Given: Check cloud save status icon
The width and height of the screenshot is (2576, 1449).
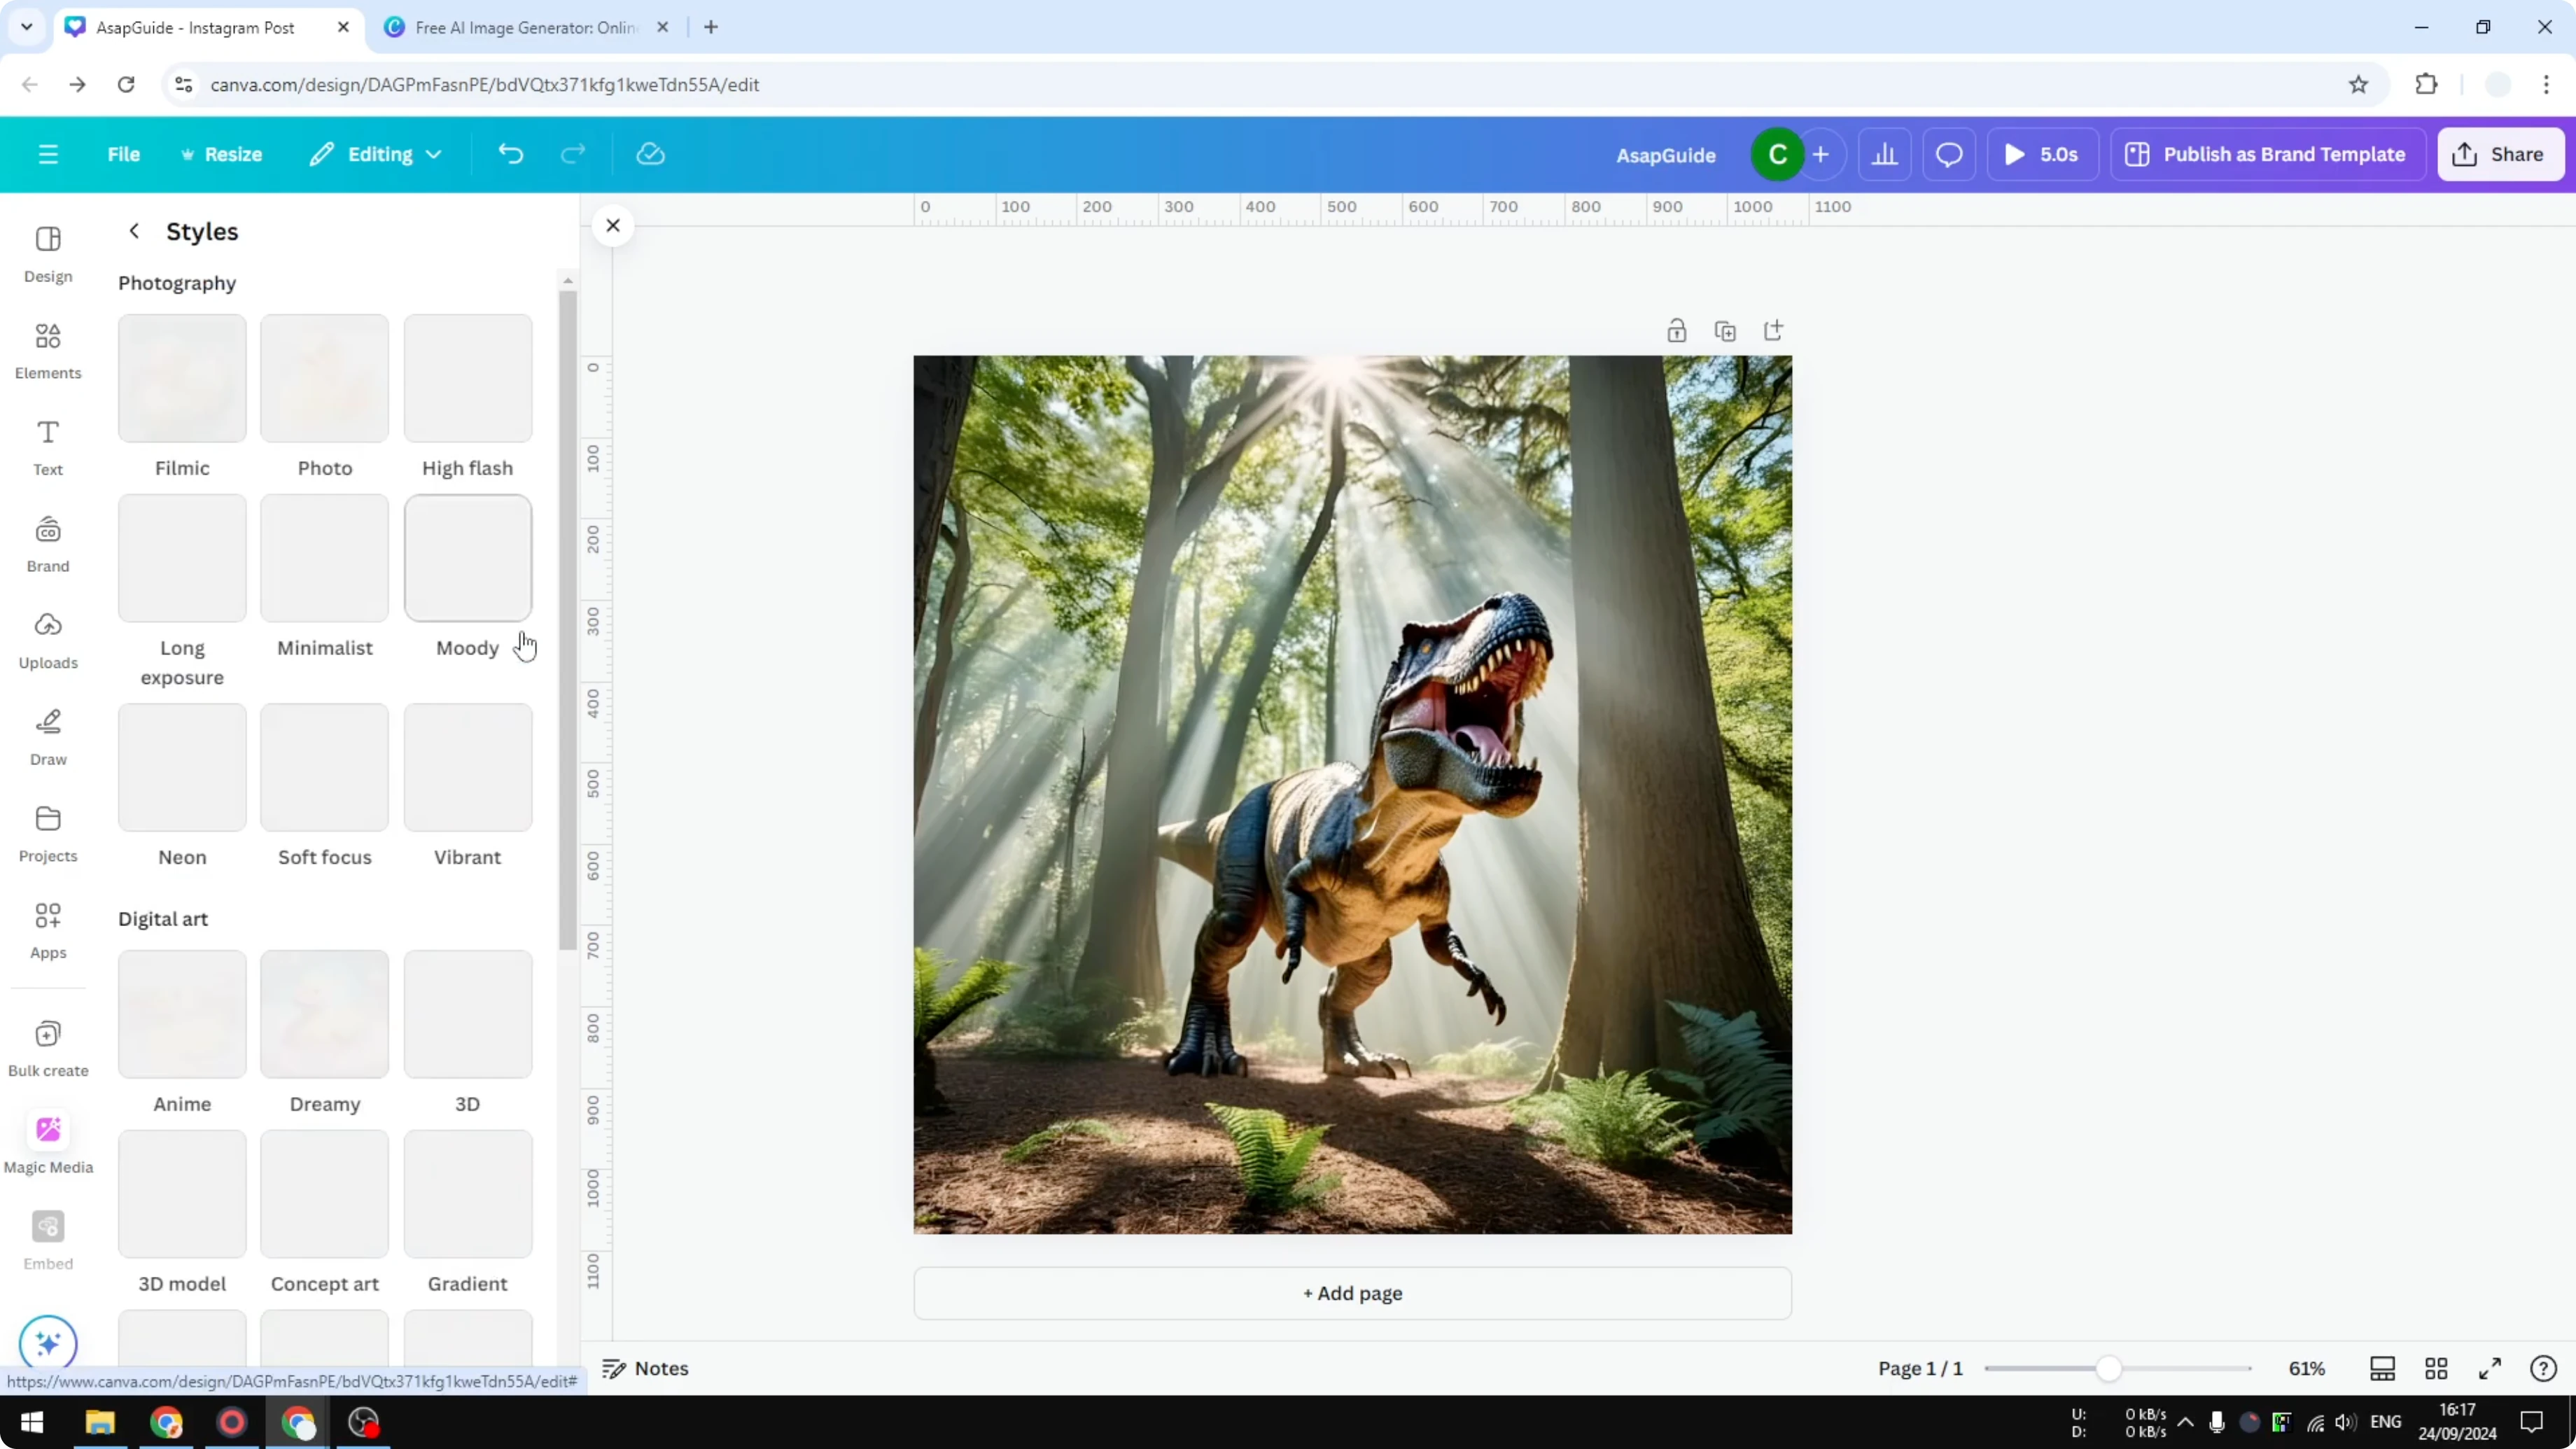Looking at the screenshot, I should [x=650, y=154].
